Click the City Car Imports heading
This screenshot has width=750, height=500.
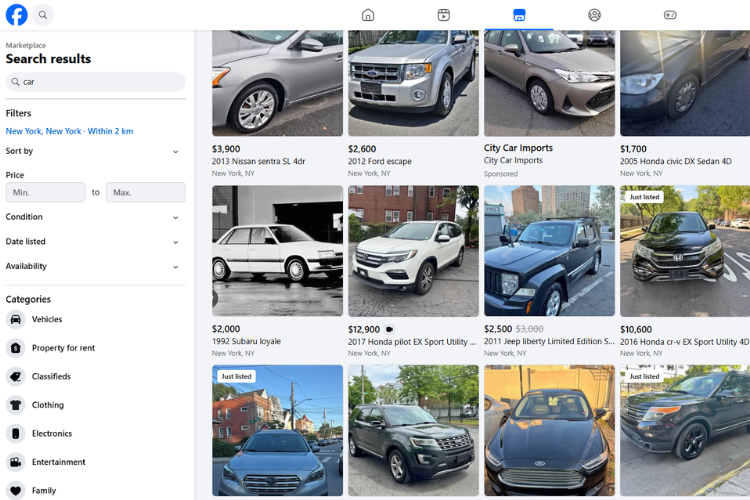pyautogui.click(x=518, y=148)
